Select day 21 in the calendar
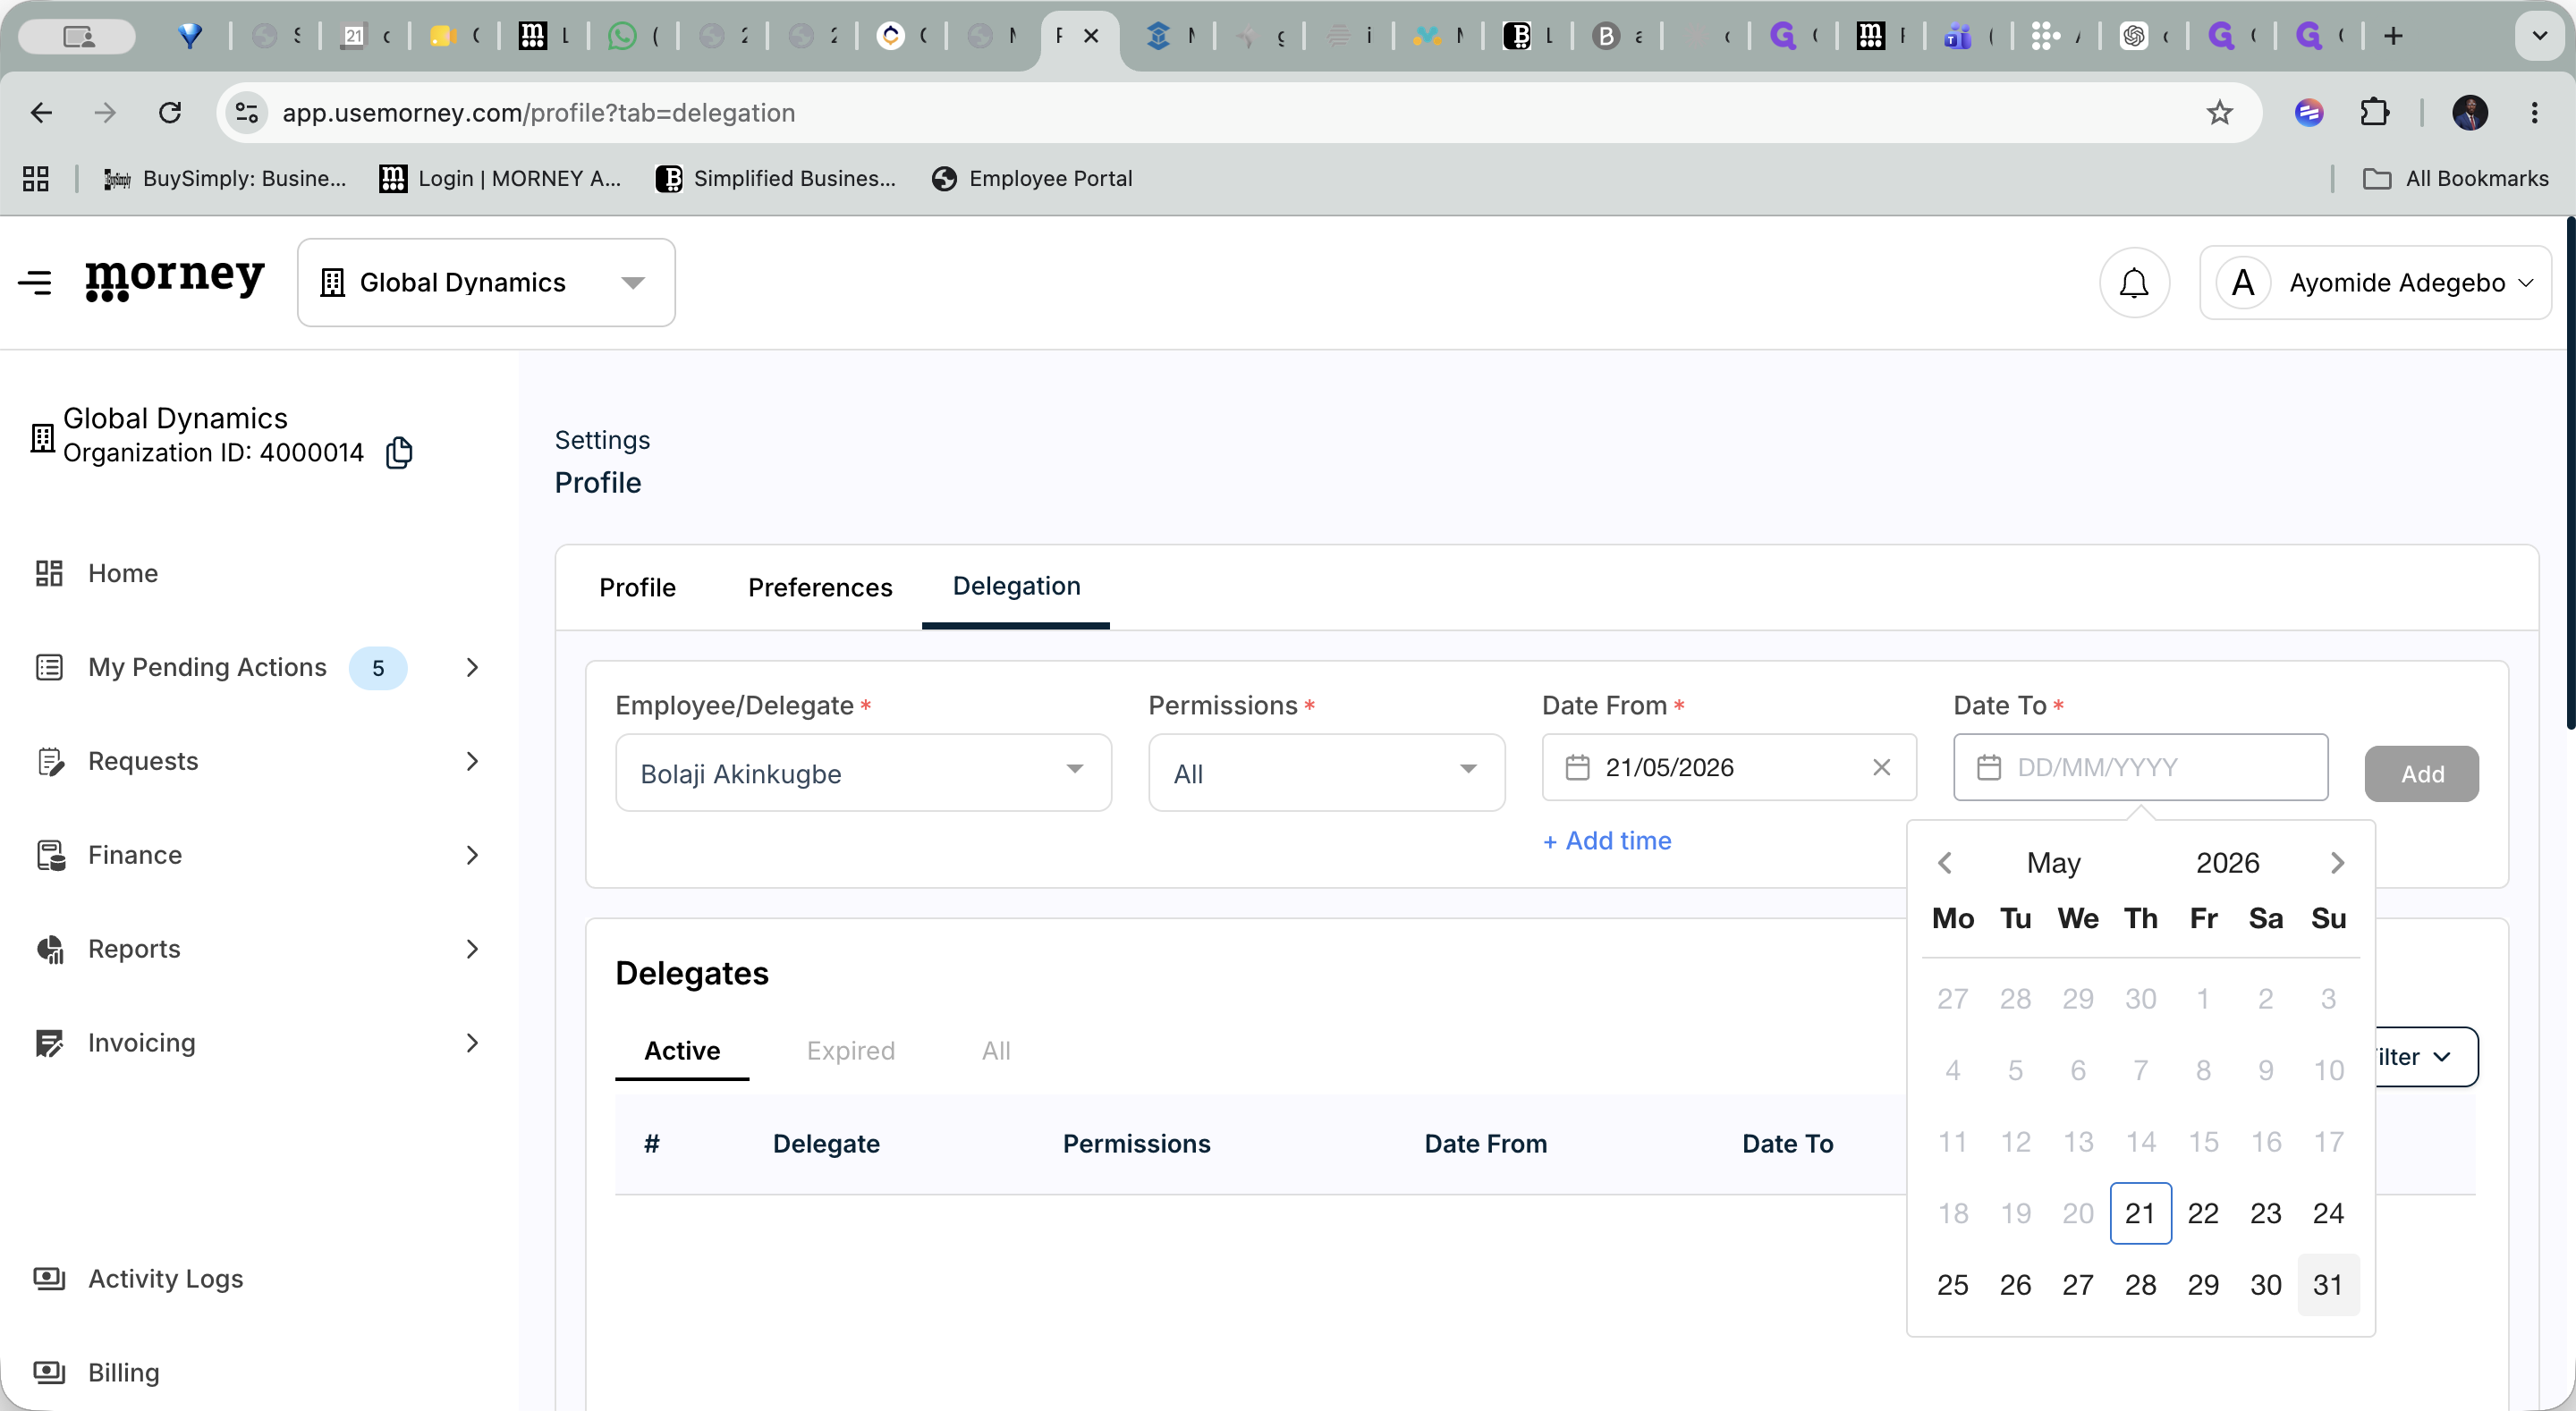The image size is (2576, 1411). [x=2141, y=1213]
